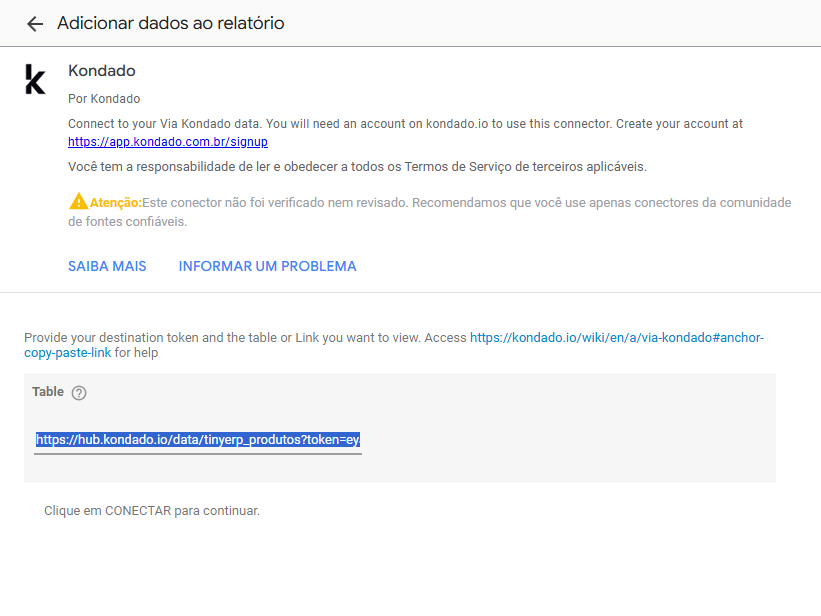Click the 'Adicionar dados ao relatório' title
Screen dimensions: 821x616
point(169,23)
